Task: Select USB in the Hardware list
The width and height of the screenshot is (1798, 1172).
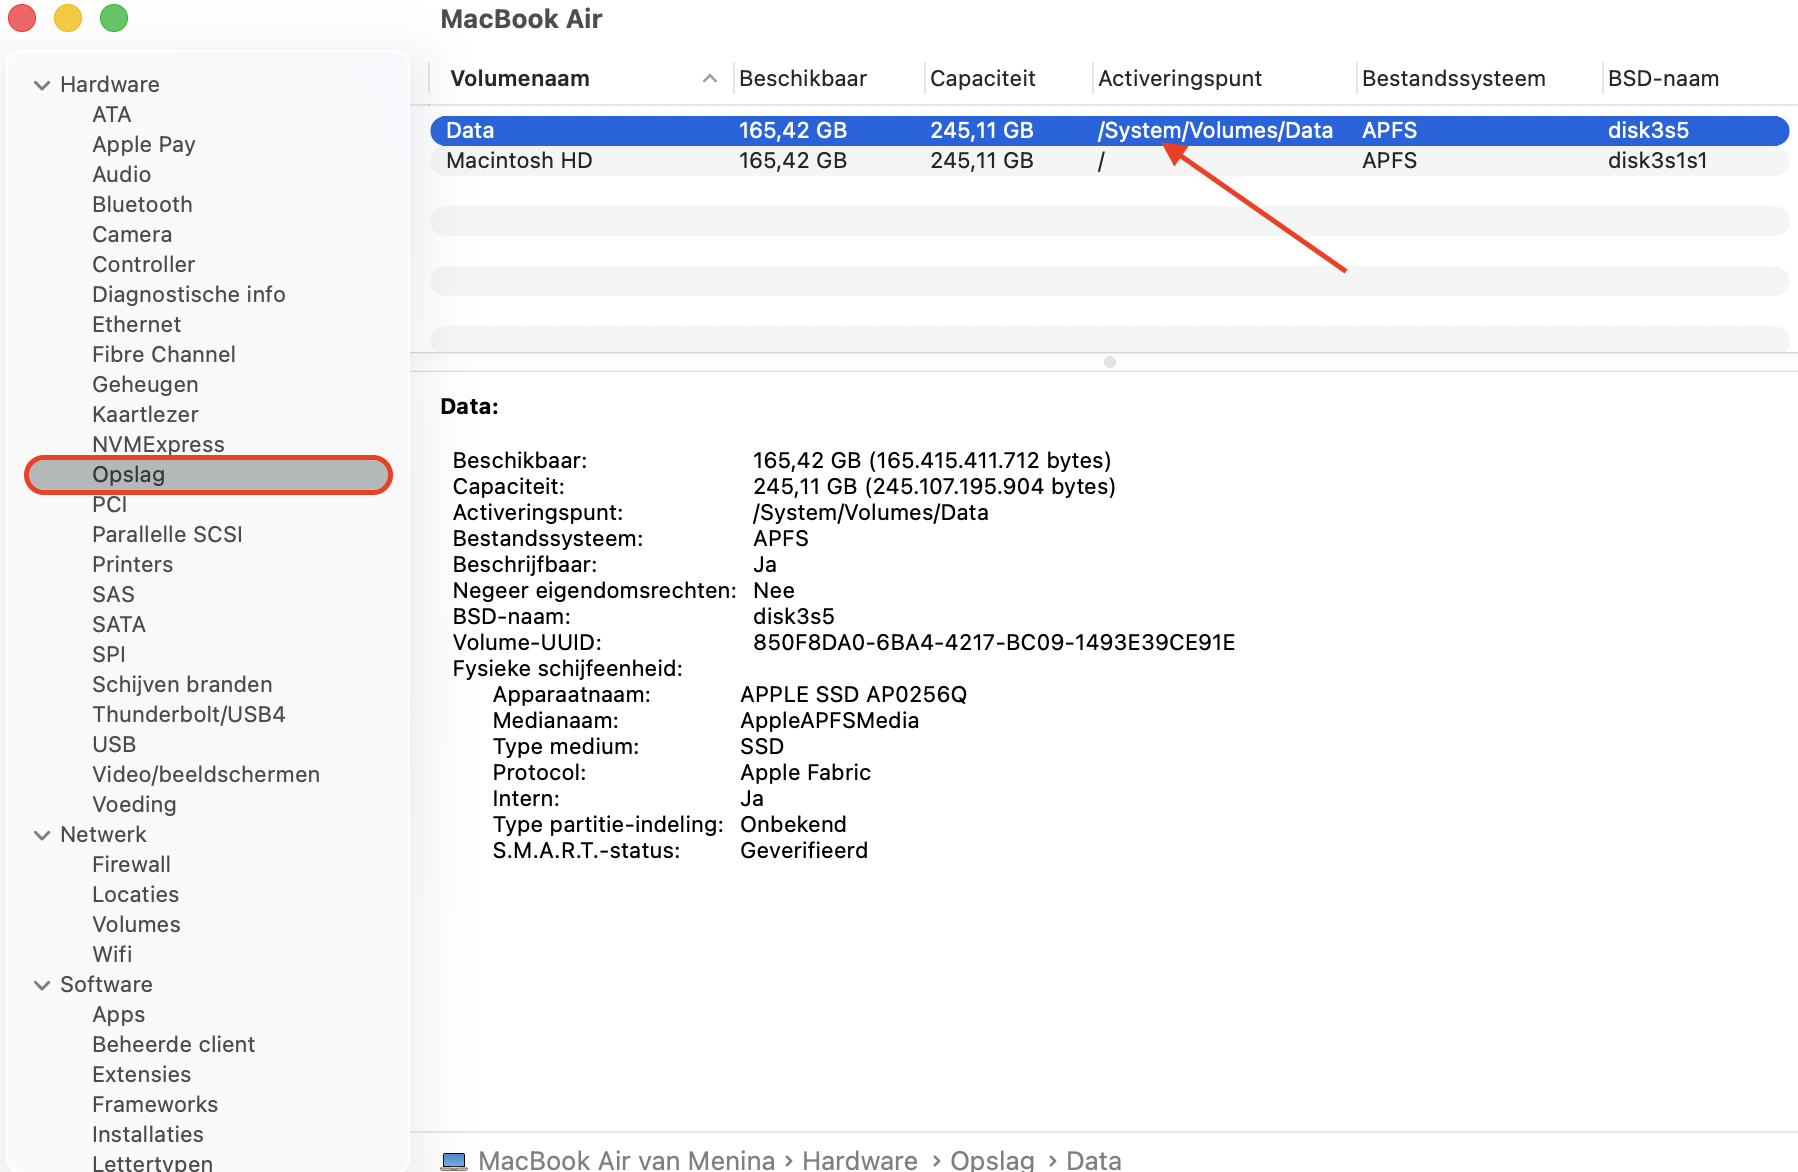Action: coord(114,744)
